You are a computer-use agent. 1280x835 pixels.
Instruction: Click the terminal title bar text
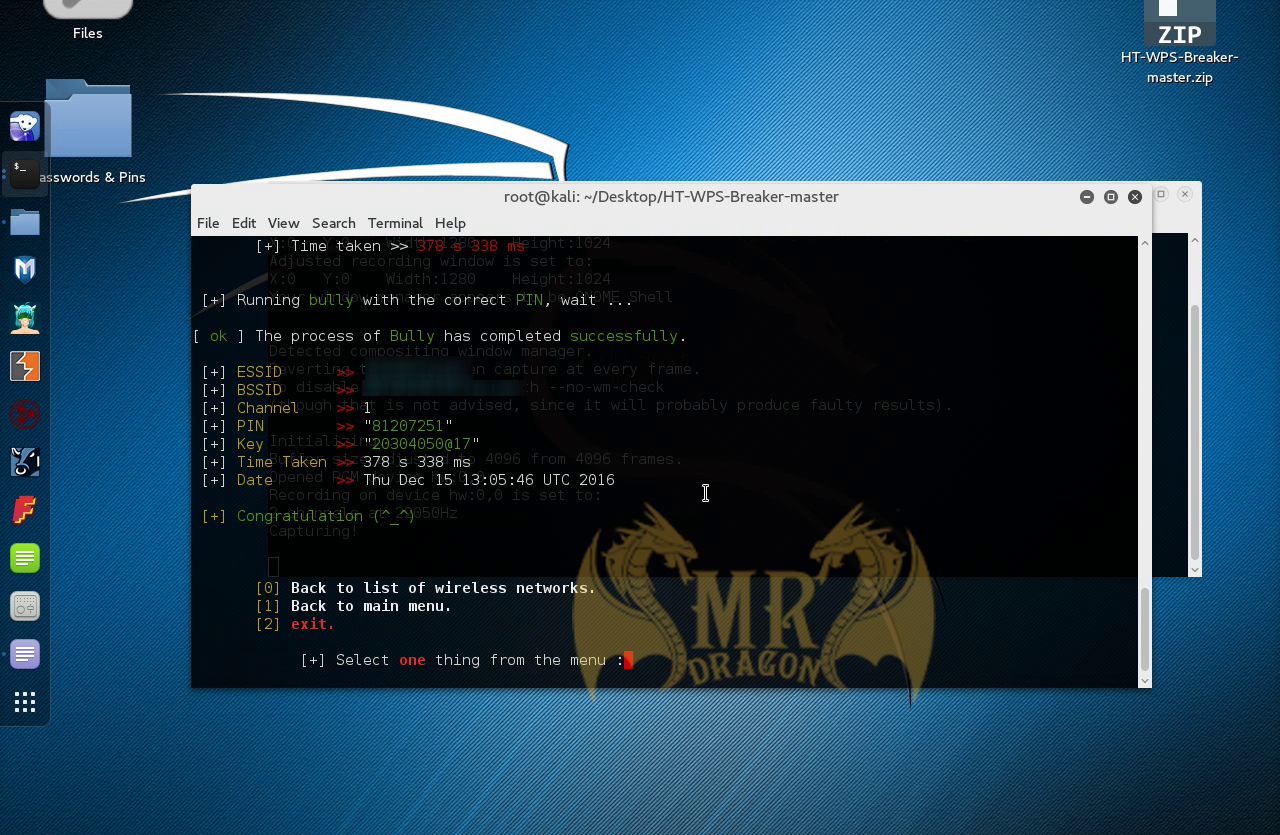[x=671, y=197]
